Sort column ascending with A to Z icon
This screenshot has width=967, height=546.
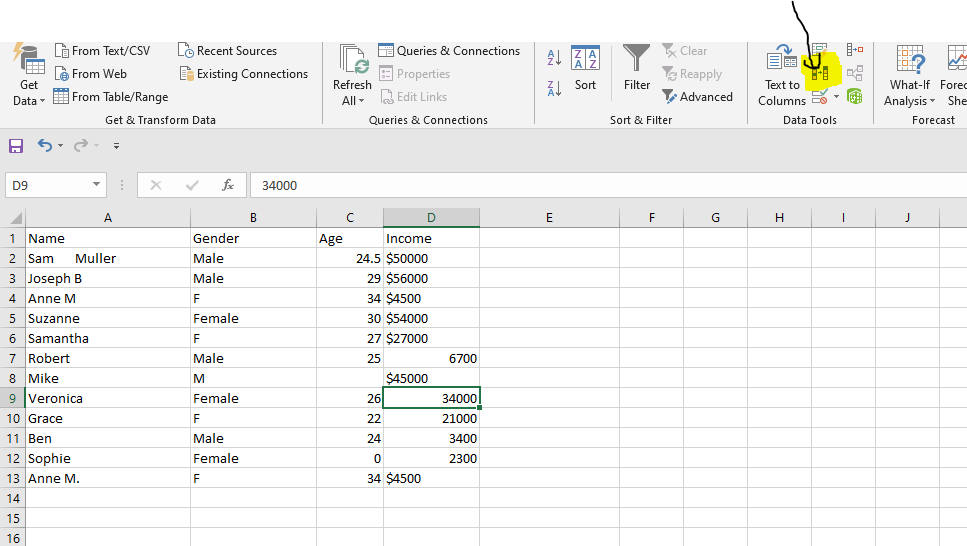coord(554,60)
